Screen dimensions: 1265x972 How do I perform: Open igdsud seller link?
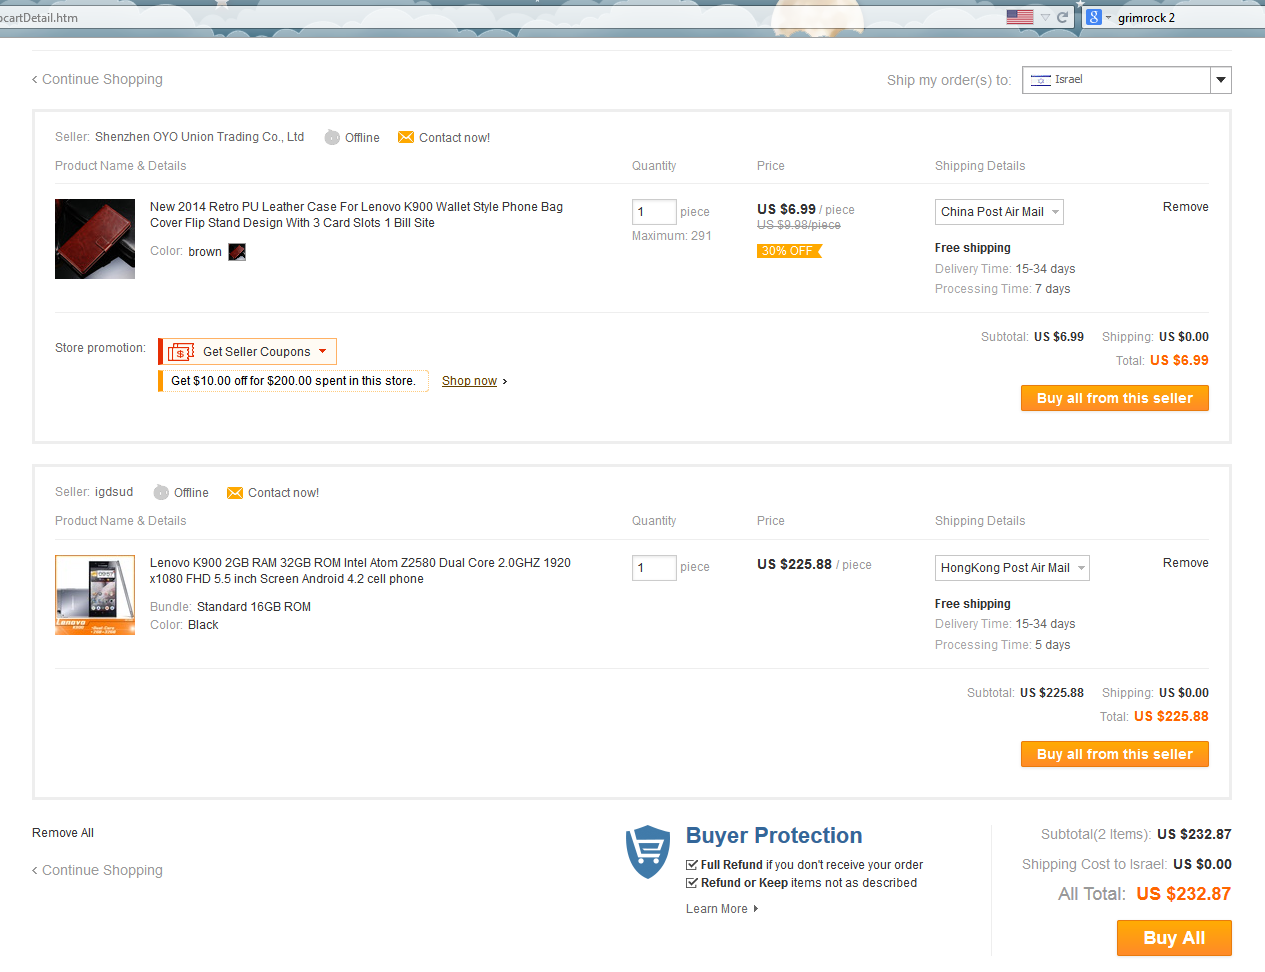pyautogui.click(x=114, y=492)
